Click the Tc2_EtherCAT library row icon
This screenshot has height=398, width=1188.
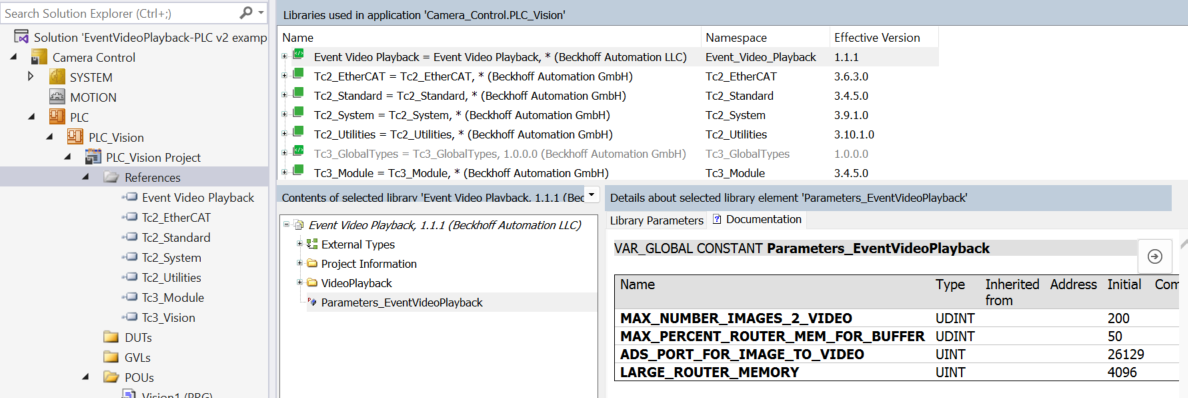tap(299, 75)
